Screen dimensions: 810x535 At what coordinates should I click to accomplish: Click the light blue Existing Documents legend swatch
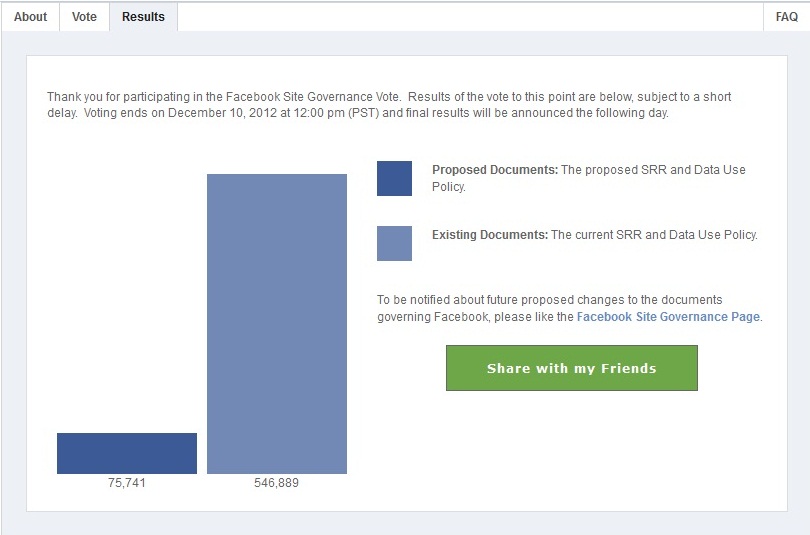(x=394, y=243)
